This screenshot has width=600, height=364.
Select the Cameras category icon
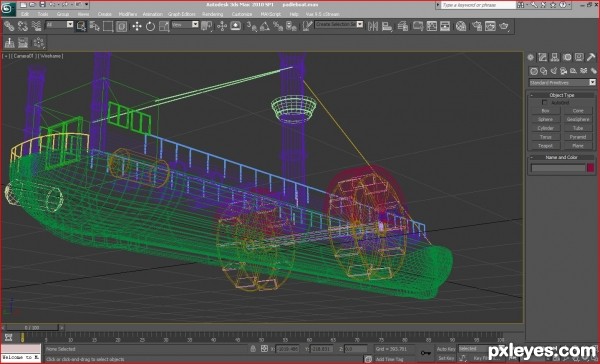coord(563,71)
